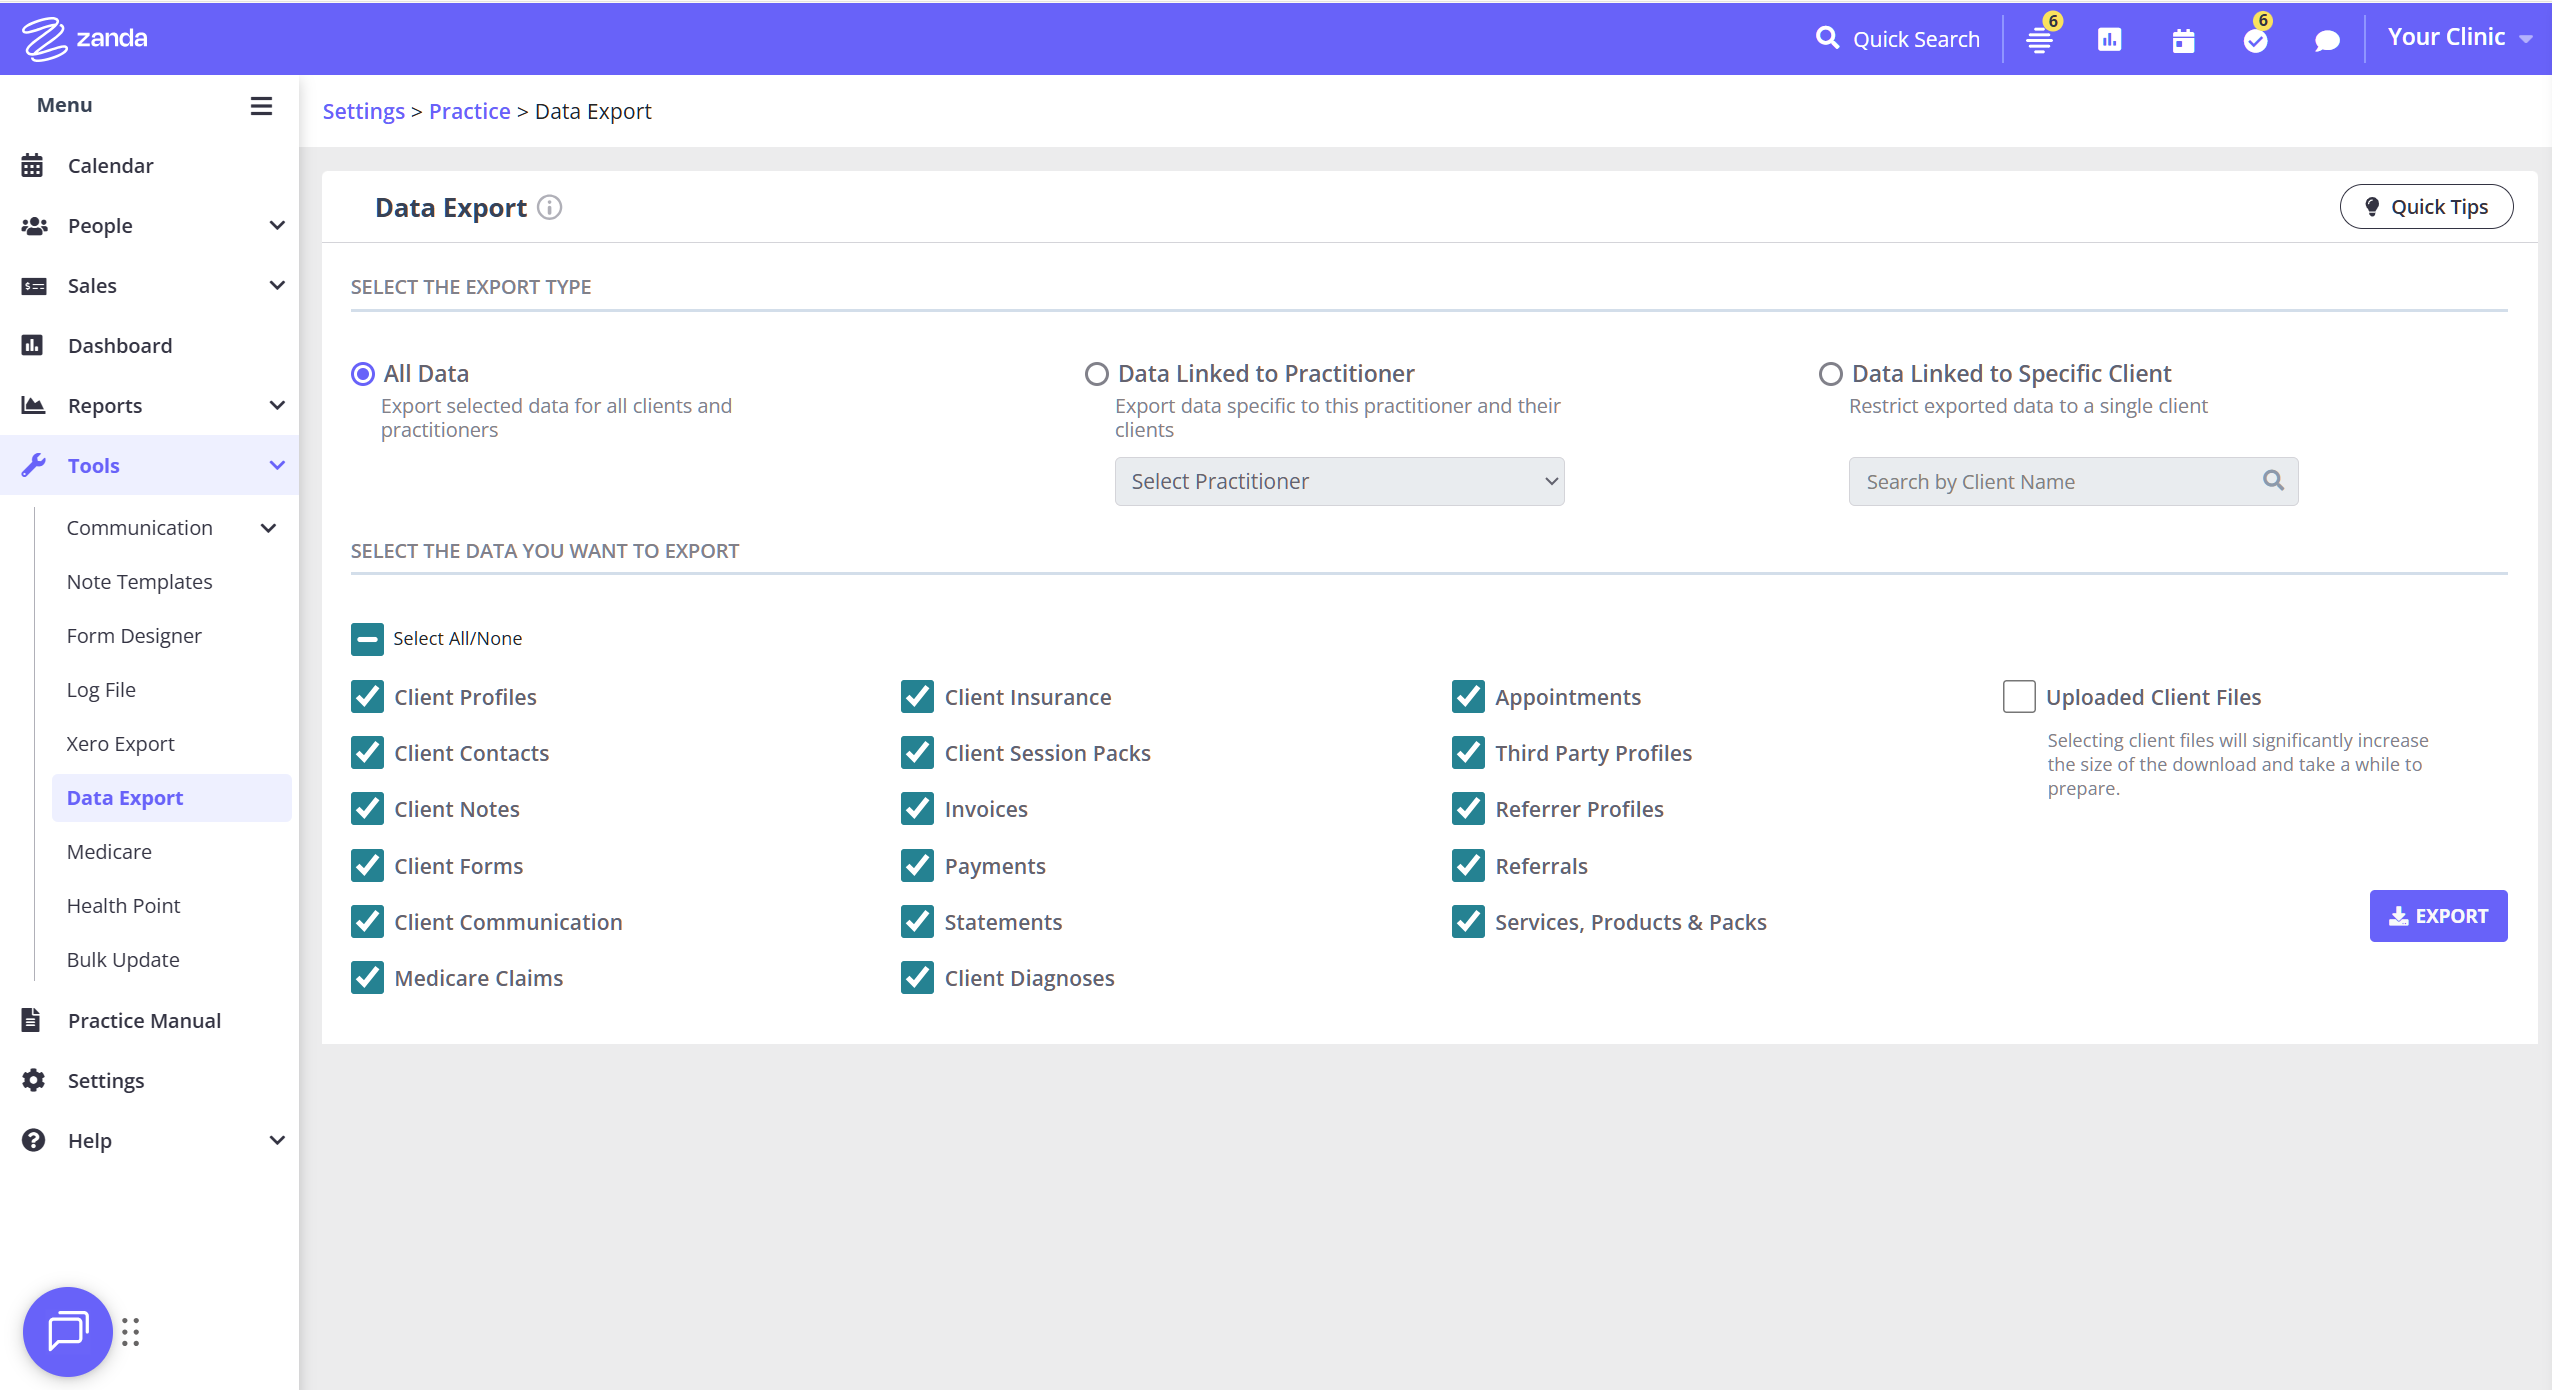
Task: Go to Form Designer menu item
Action: (x=134, y=636)
